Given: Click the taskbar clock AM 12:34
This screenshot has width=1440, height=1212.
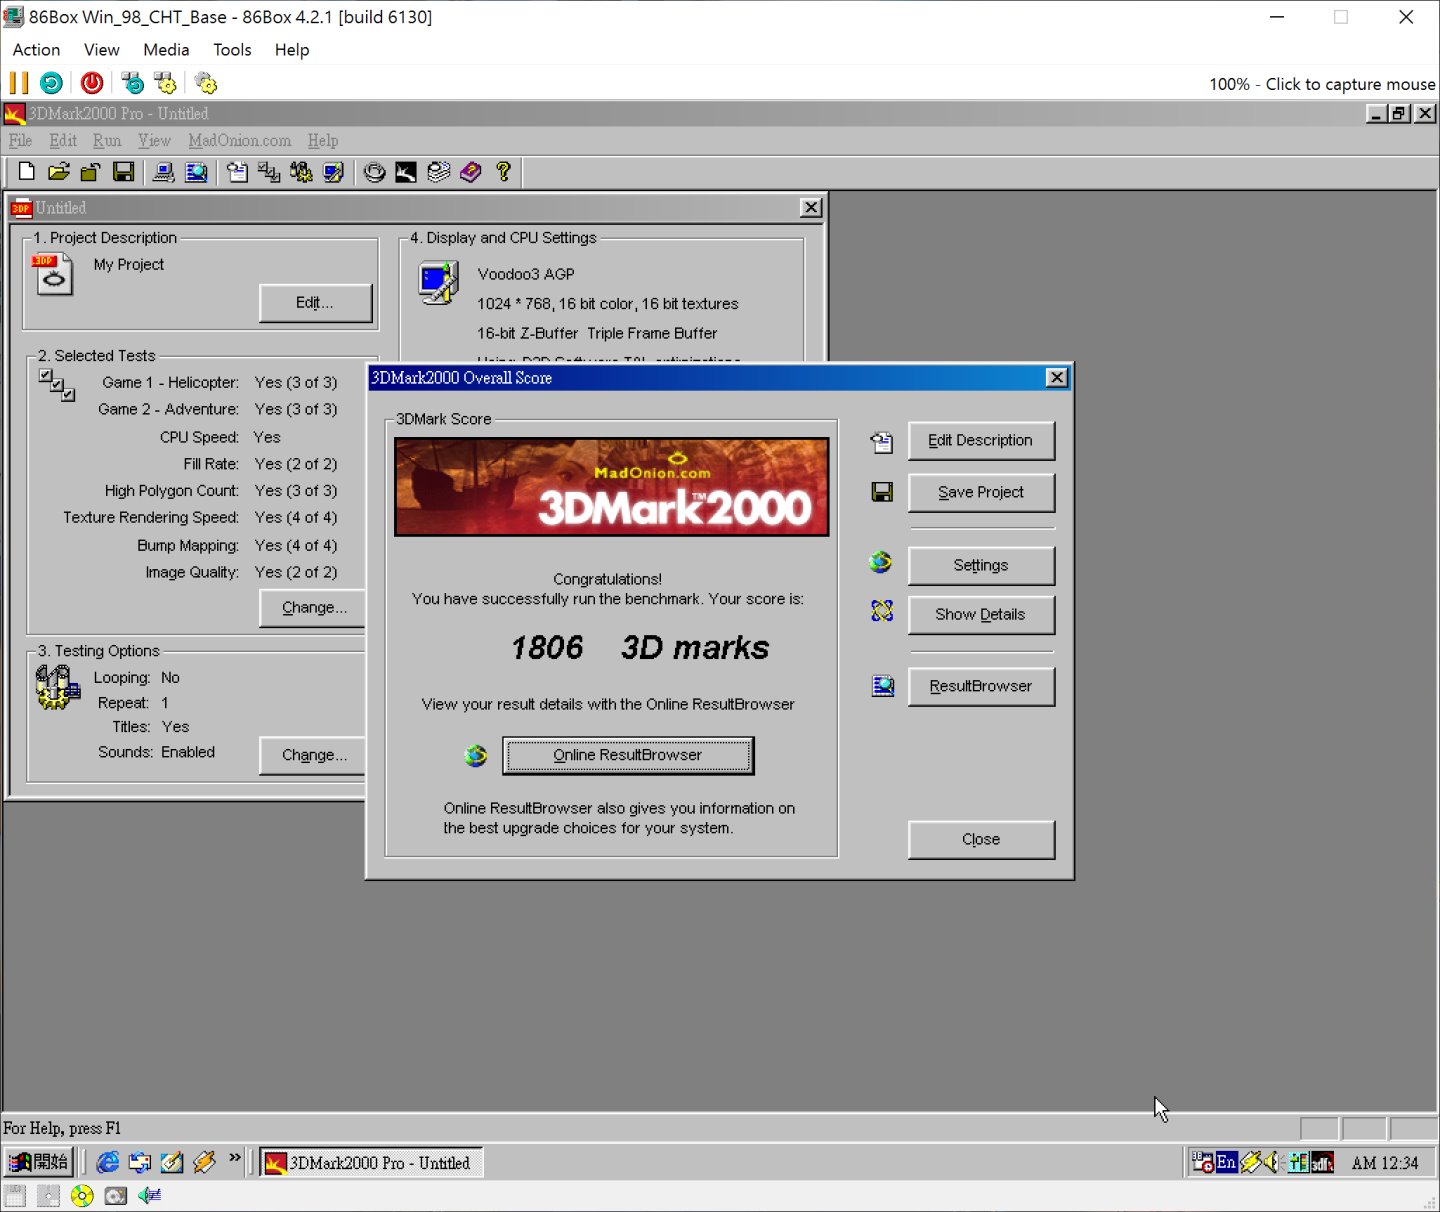Looking at the screenshot, I should click(1385, 1163).
